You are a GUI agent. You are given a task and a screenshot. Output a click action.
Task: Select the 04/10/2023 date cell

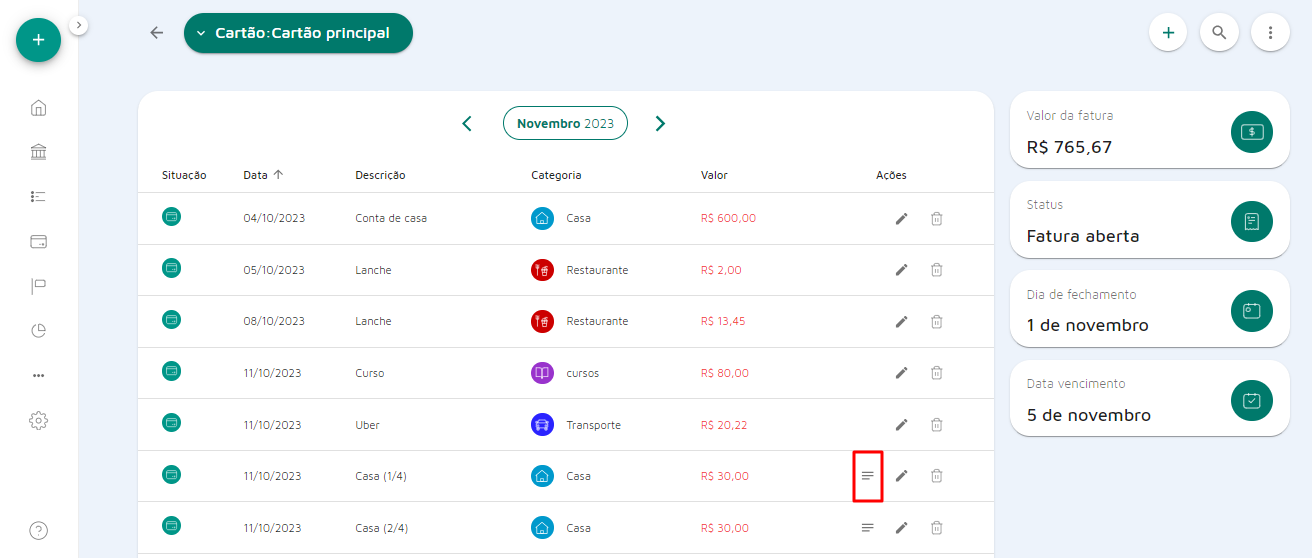[274, 218]
